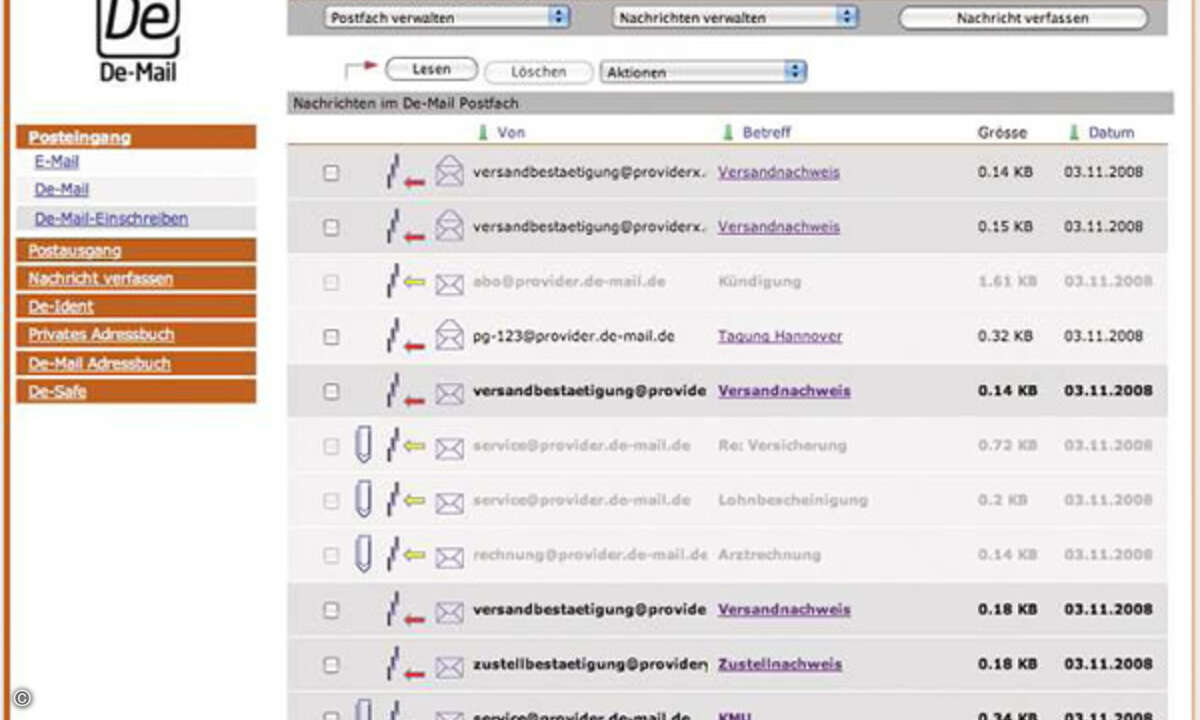Click the red arrow icon for Tagung Hannover

[414, 345]
